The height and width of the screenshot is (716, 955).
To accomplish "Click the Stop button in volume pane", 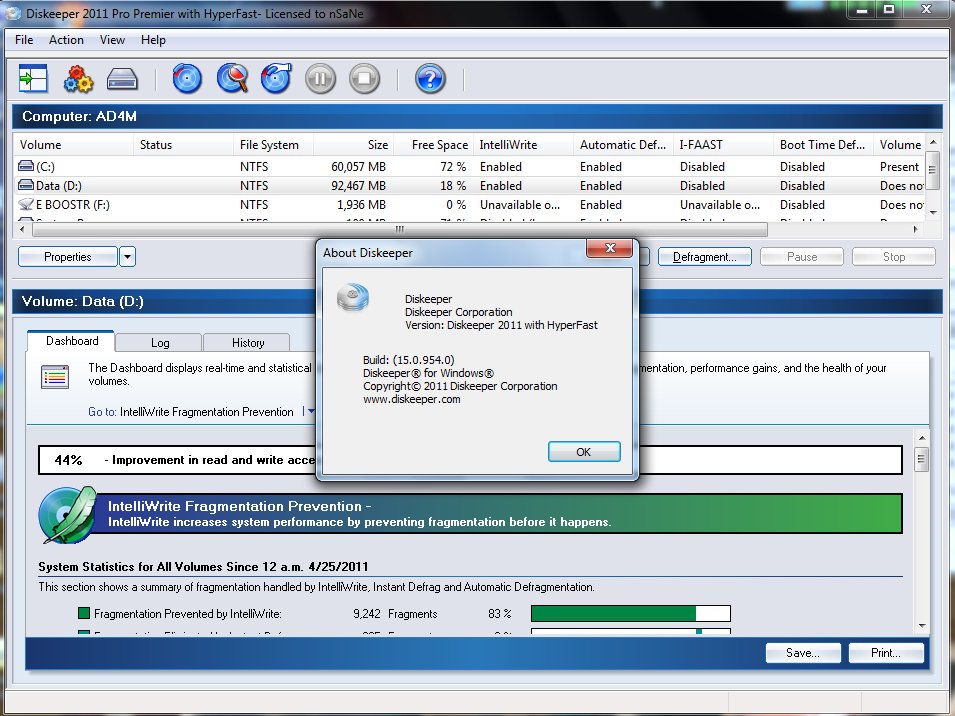I will point(893,257).
